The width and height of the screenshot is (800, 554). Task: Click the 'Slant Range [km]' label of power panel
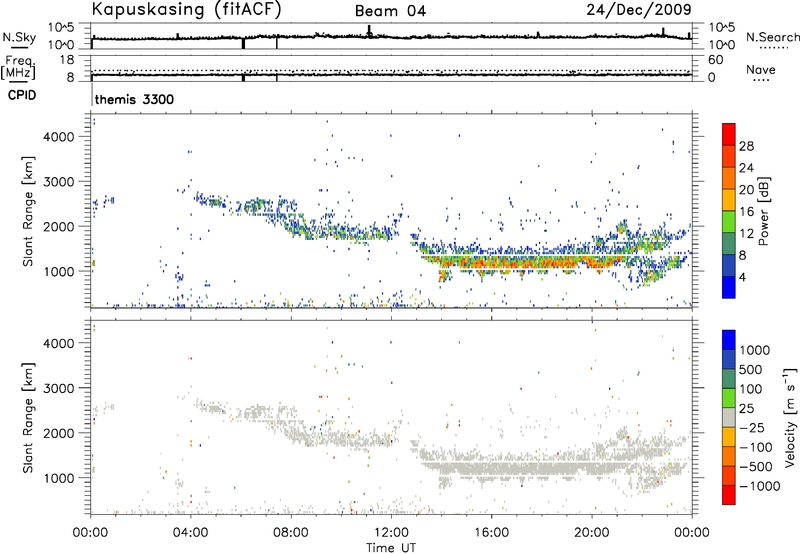click(28, 211)
